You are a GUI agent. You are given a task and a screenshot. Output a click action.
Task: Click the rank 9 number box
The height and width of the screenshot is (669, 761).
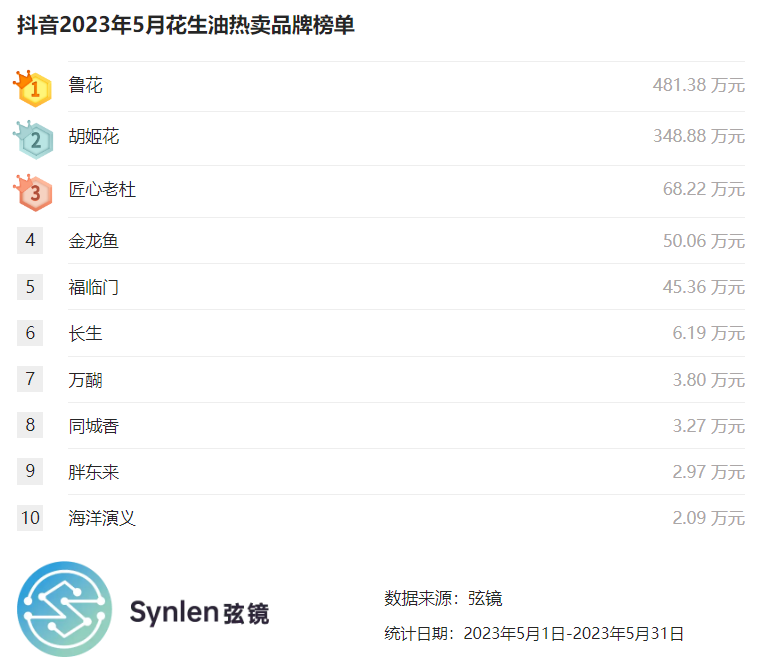tap(30, 471)
